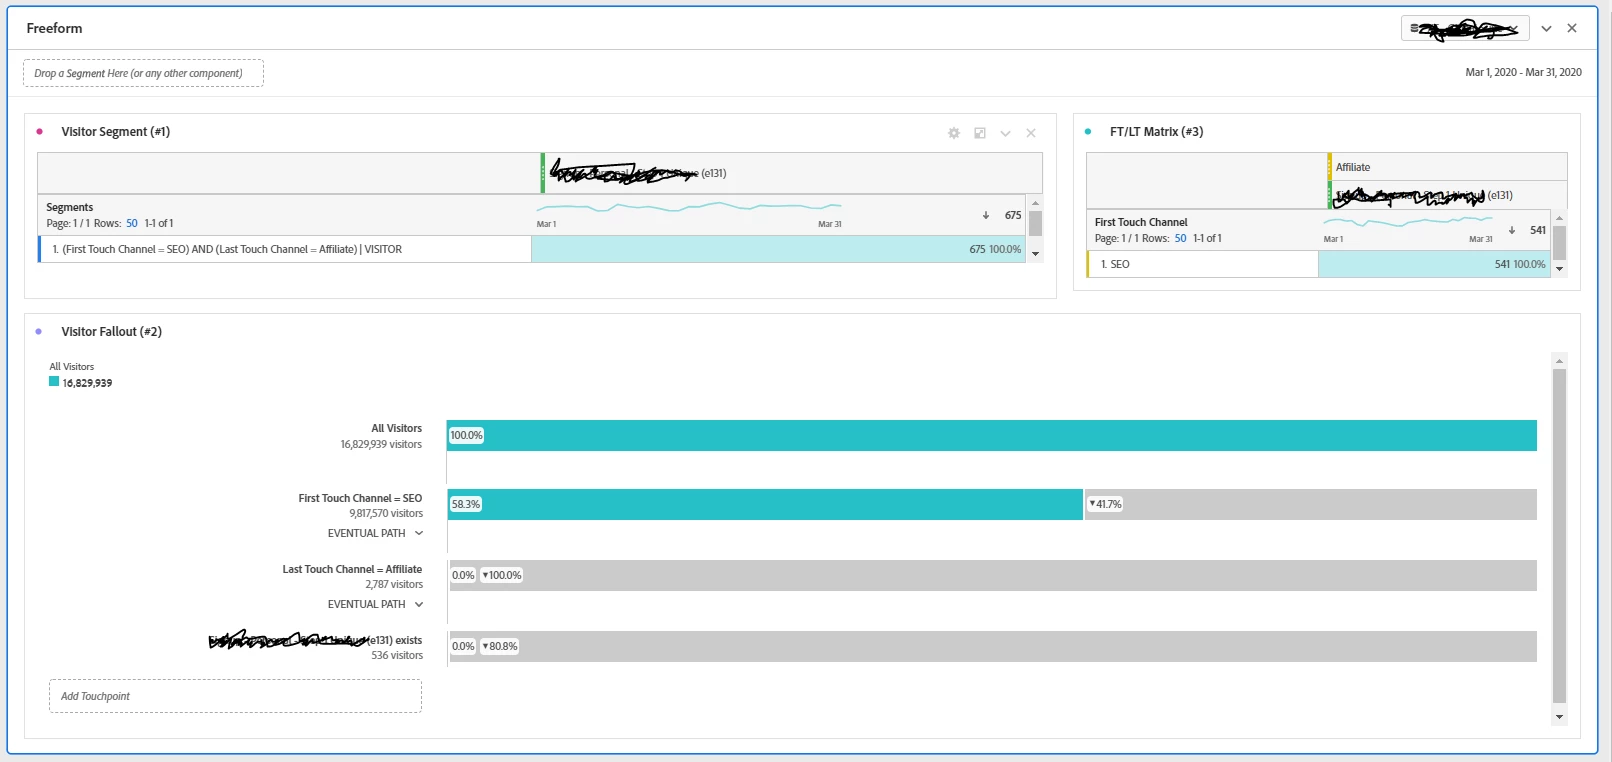Click the teal dot next to FT/LT Matrix (#3)
Image resolution: width=1612 pixels, height=762 pixels.
click(x=1088, y=132)
